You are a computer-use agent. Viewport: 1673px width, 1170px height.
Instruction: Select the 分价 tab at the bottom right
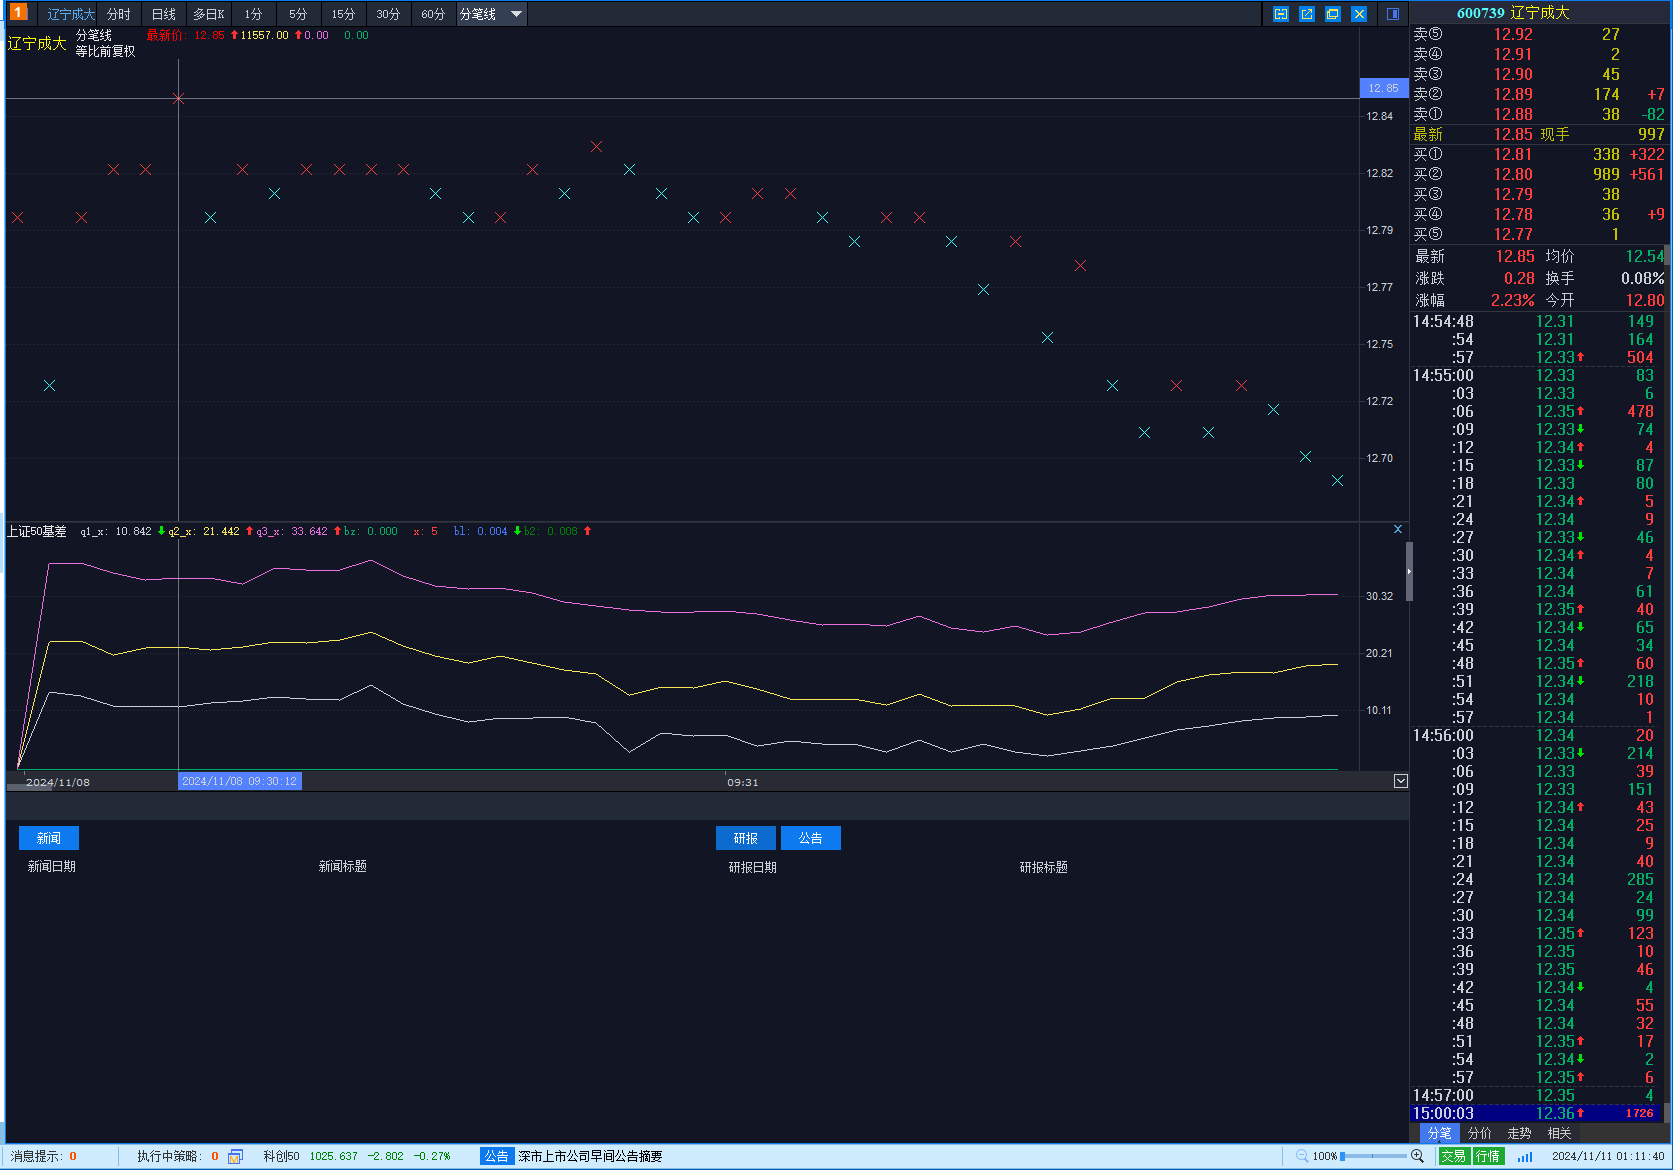(1479, 1133)
